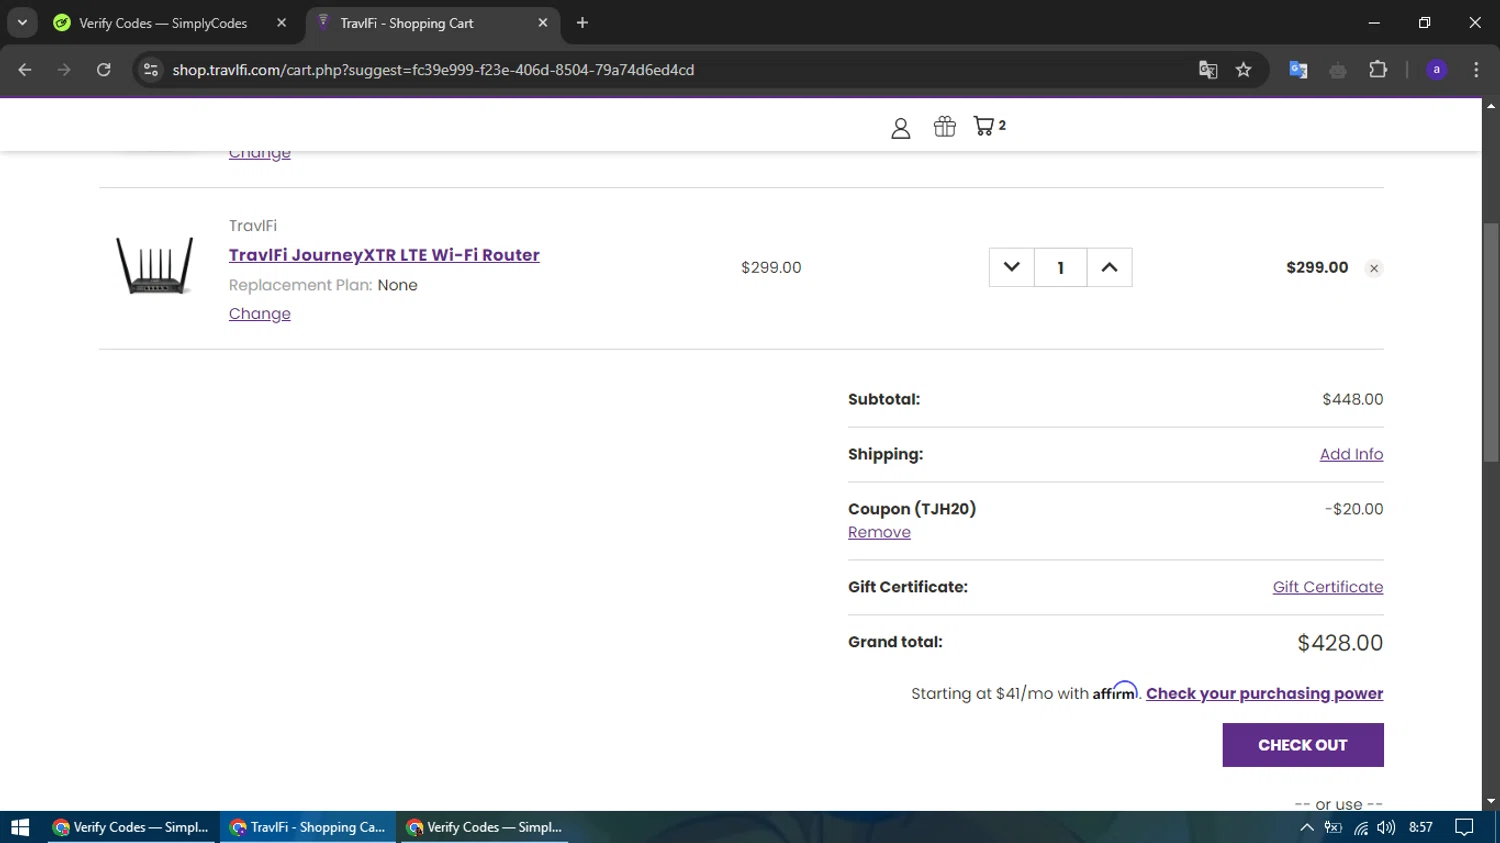Image resolution: width=1500 pixels, height=843 pixels.
Task: Switch to first Verify Codes taskbar window
Action: tap(131, 827)
